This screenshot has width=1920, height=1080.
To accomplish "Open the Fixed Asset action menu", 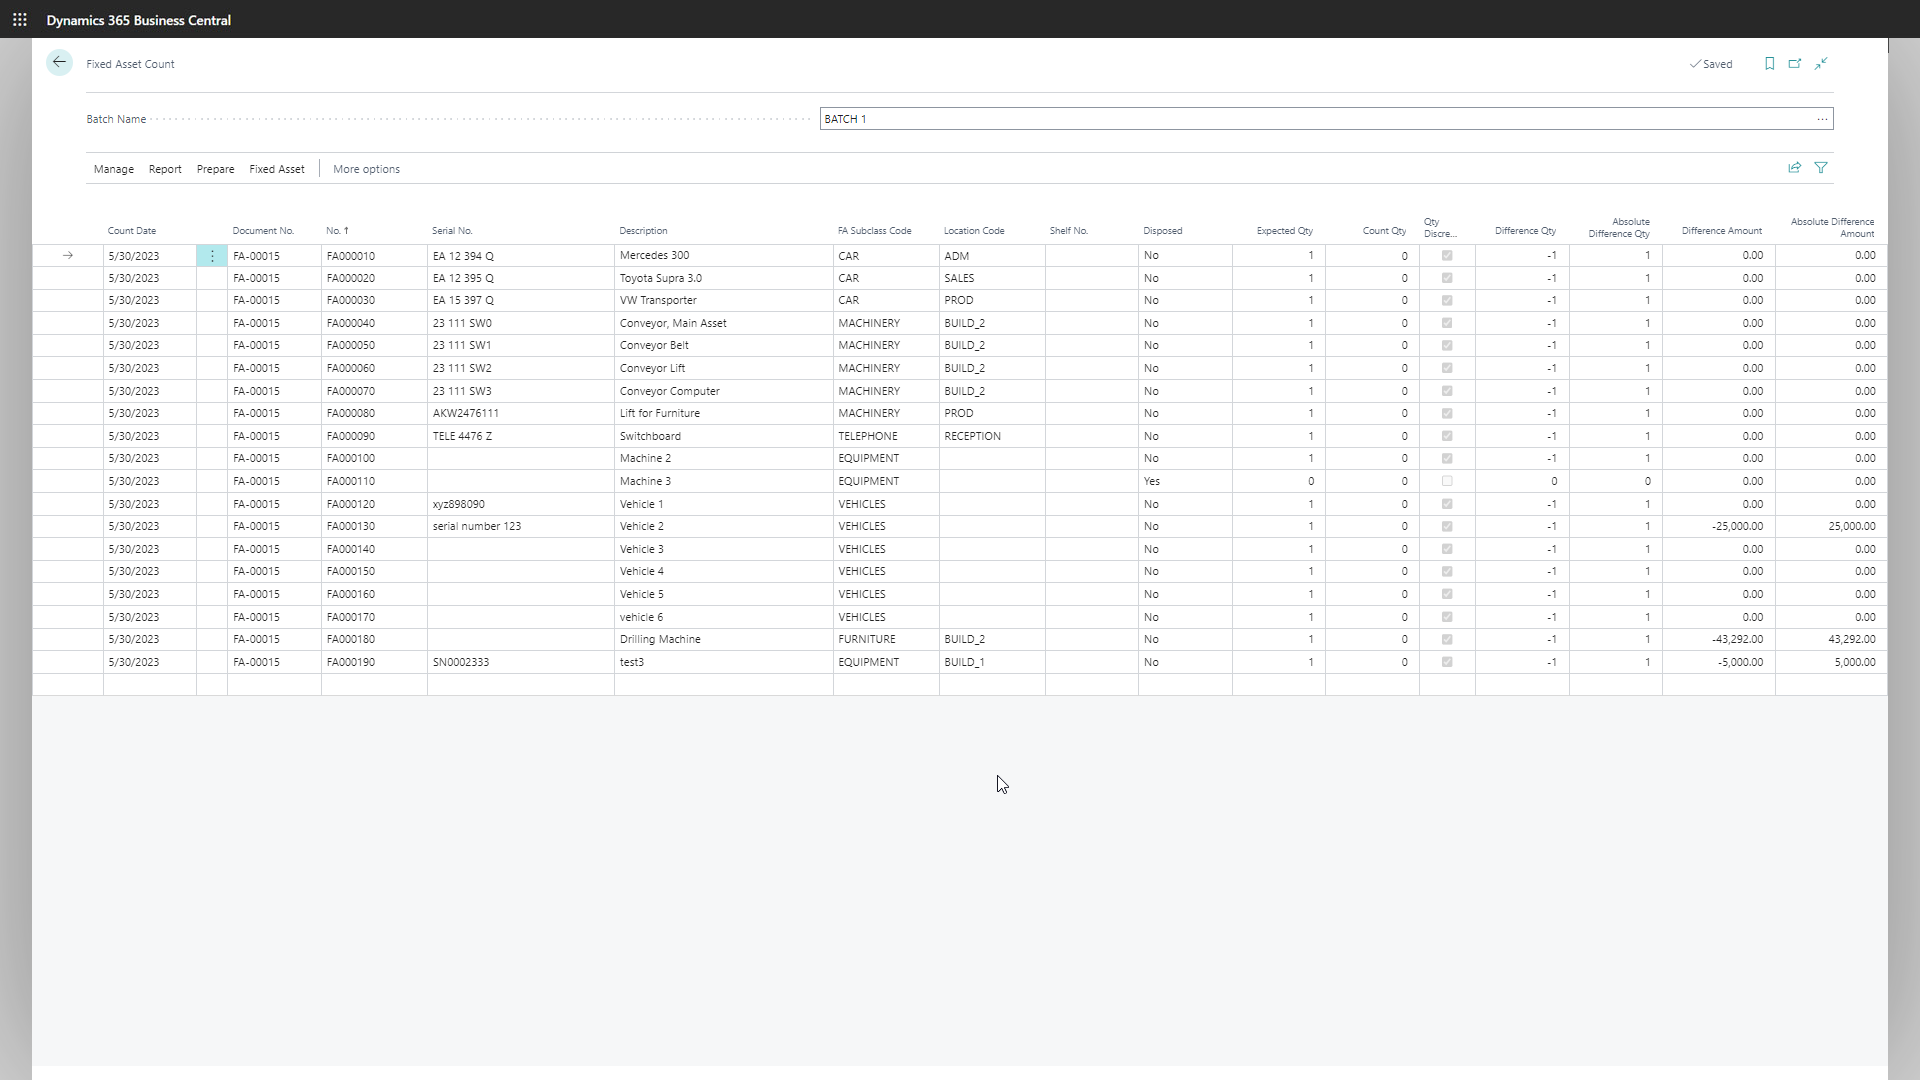I will pyautogui.click(x=276, y=169).
